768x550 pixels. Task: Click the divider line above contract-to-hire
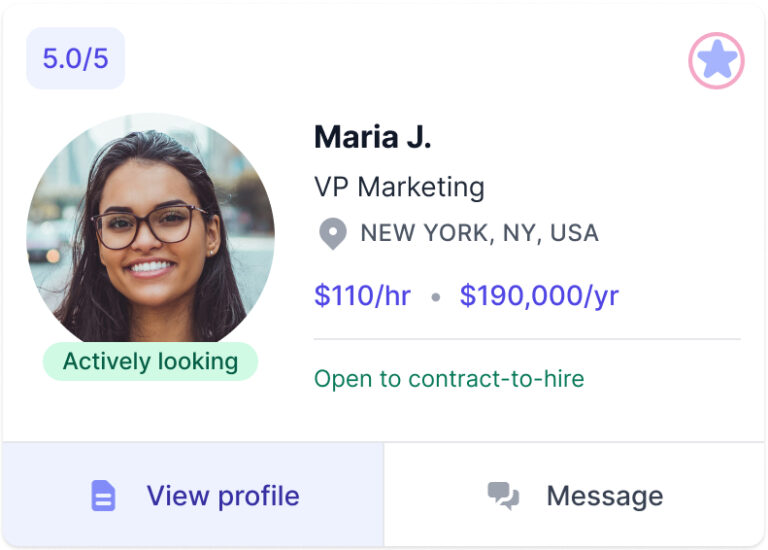click(x=527, y=339)
